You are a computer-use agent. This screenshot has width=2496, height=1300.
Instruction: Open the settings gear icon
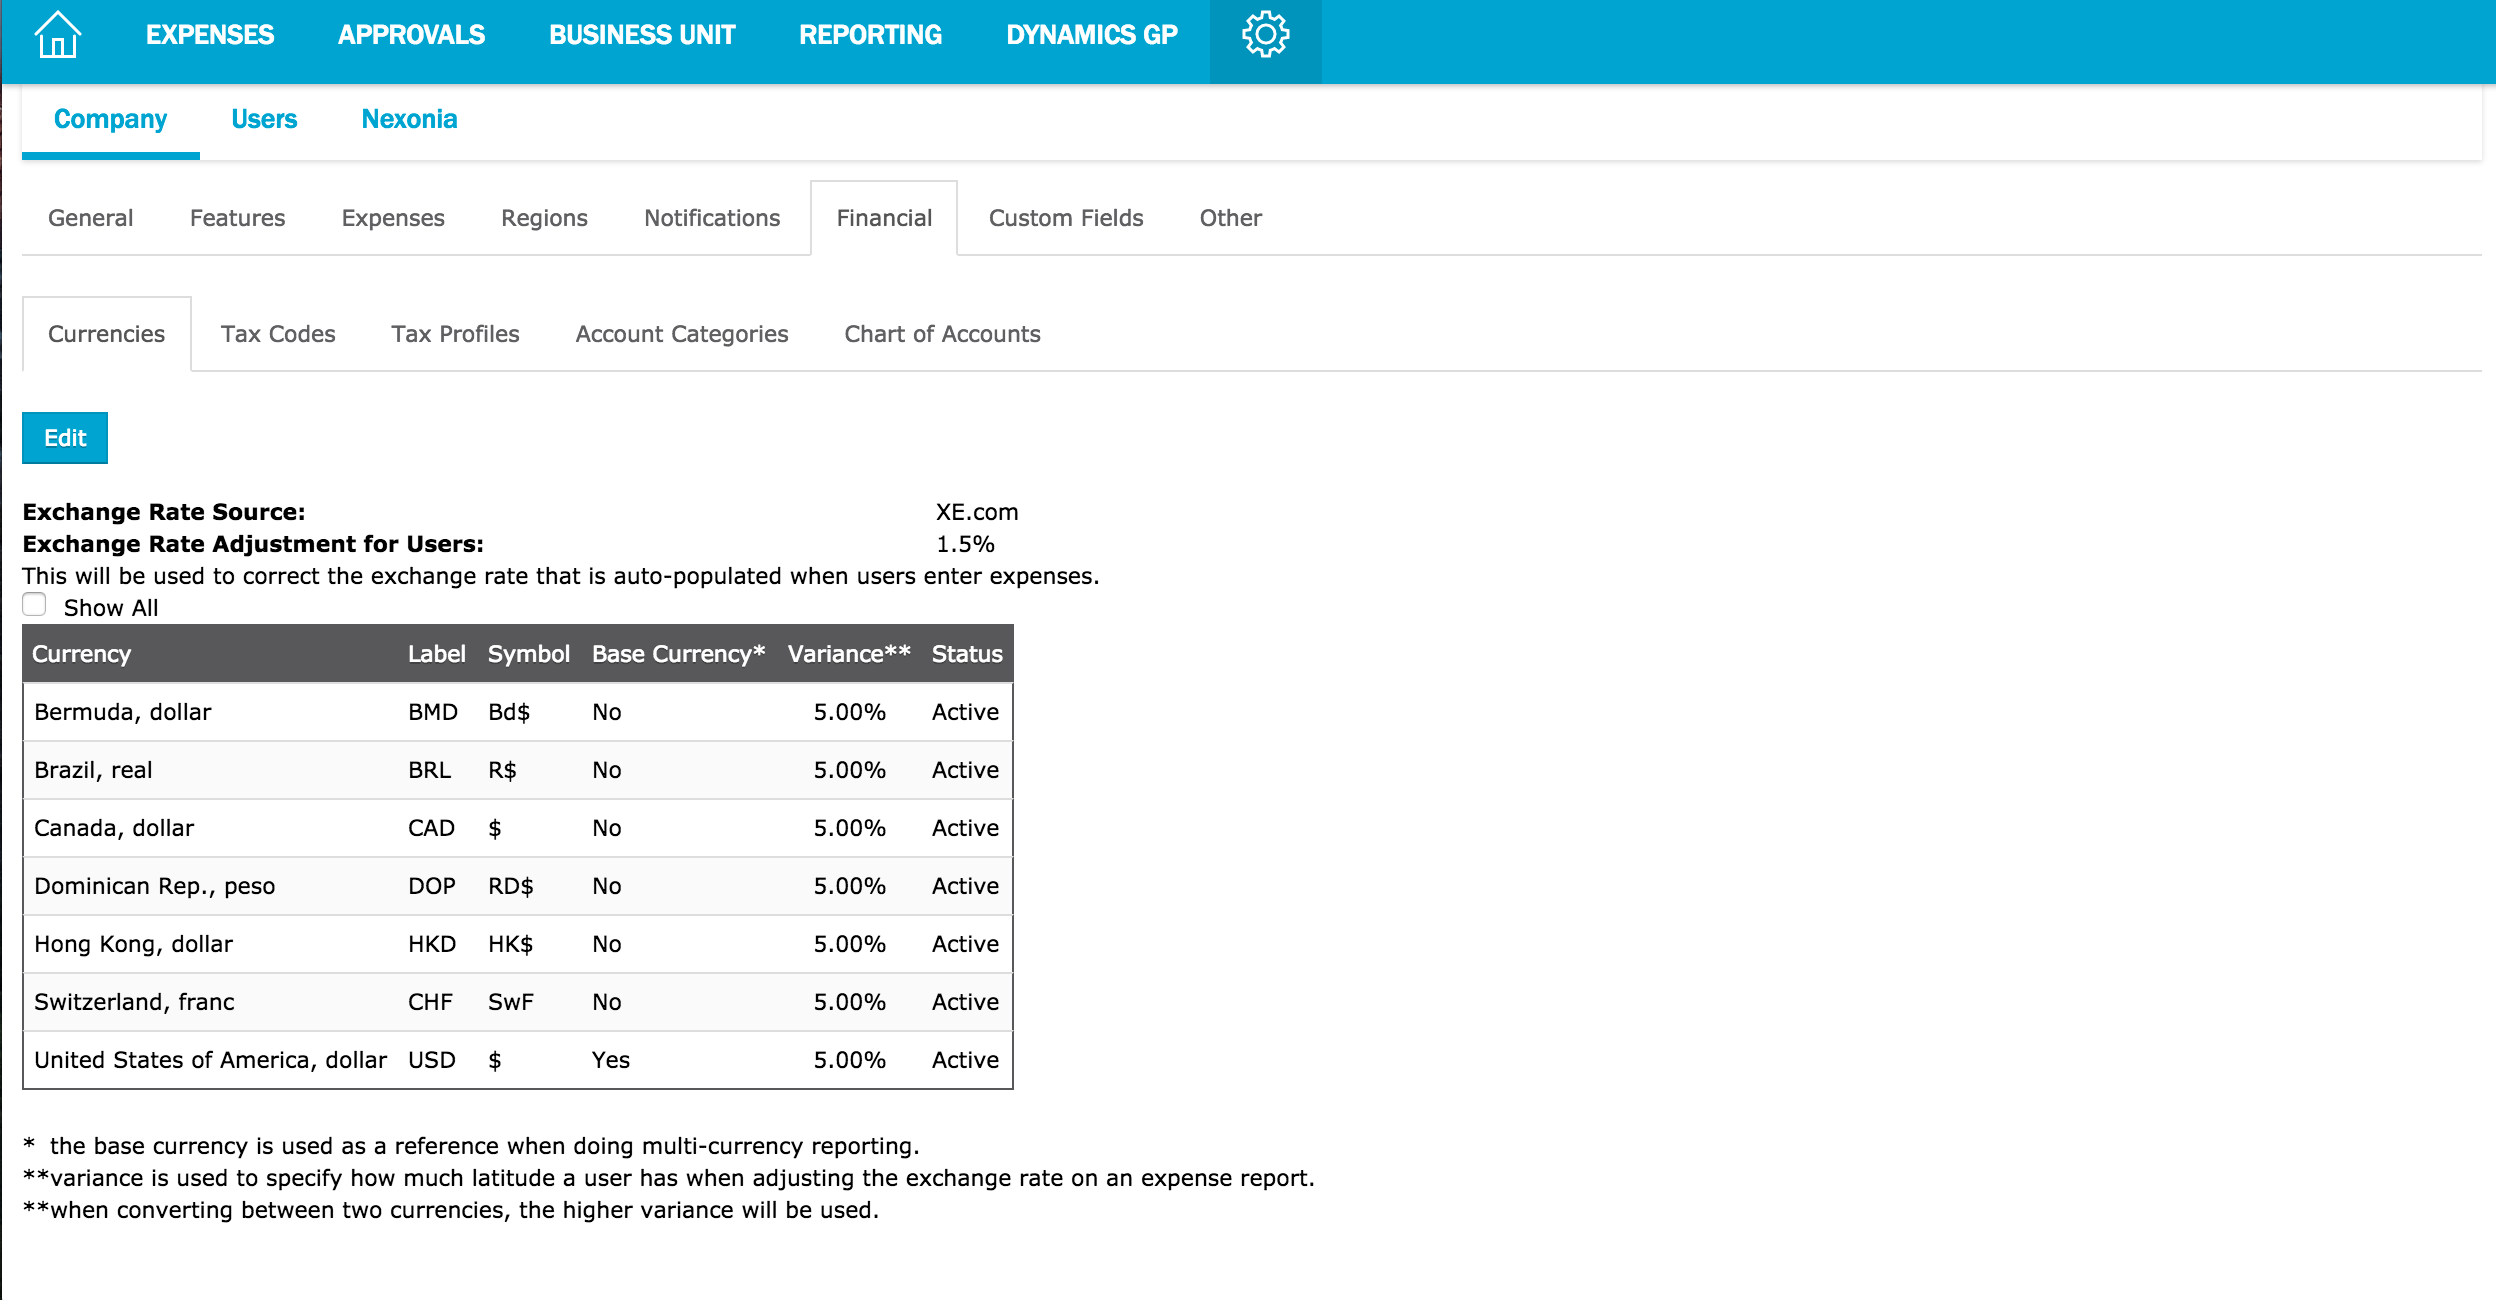(x=1265, y=36)
